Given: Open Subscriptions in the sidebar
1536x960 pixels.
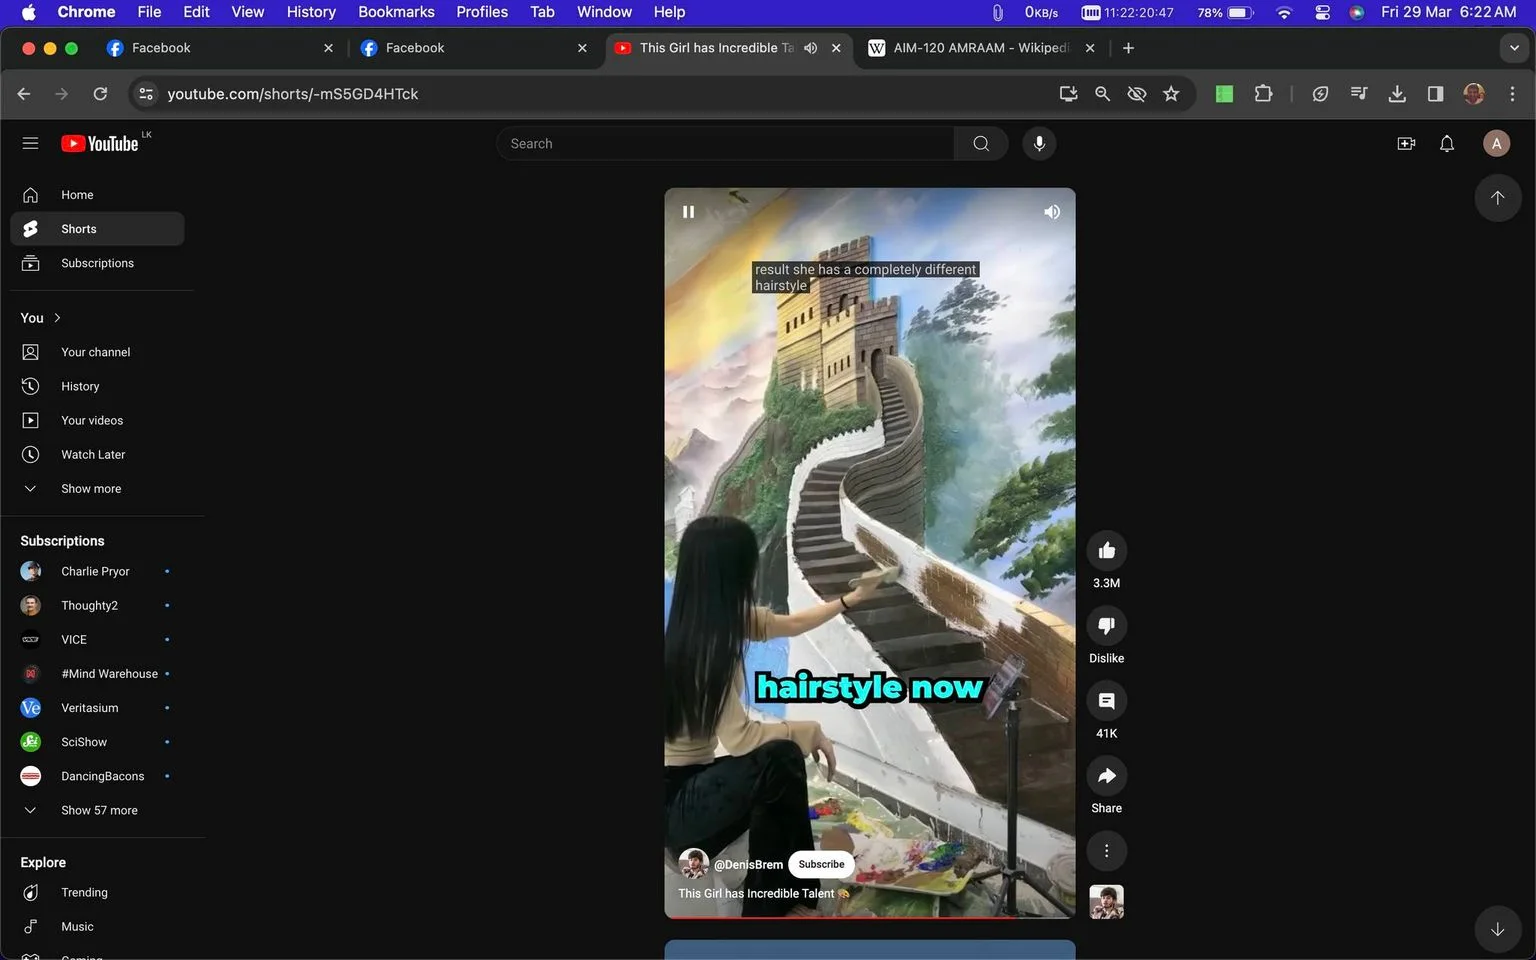Looking at the screenshot, I should (97, 263).
